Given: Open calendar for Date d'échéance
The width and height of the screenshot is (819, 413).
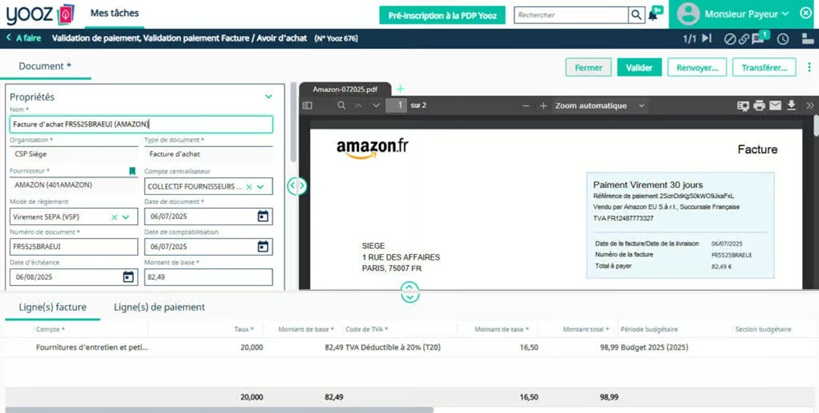Looking at the screenshot, I should [128, 277].
